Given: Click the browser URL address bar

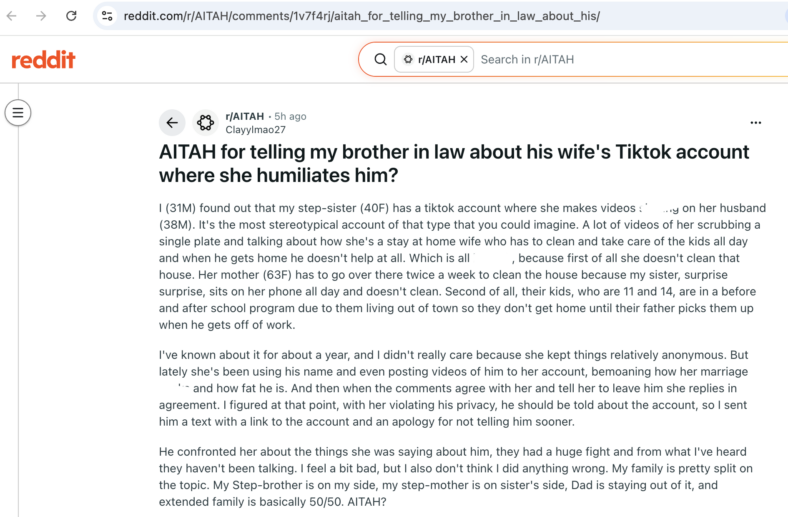Looking at the screenshot, I should [442, 16].
